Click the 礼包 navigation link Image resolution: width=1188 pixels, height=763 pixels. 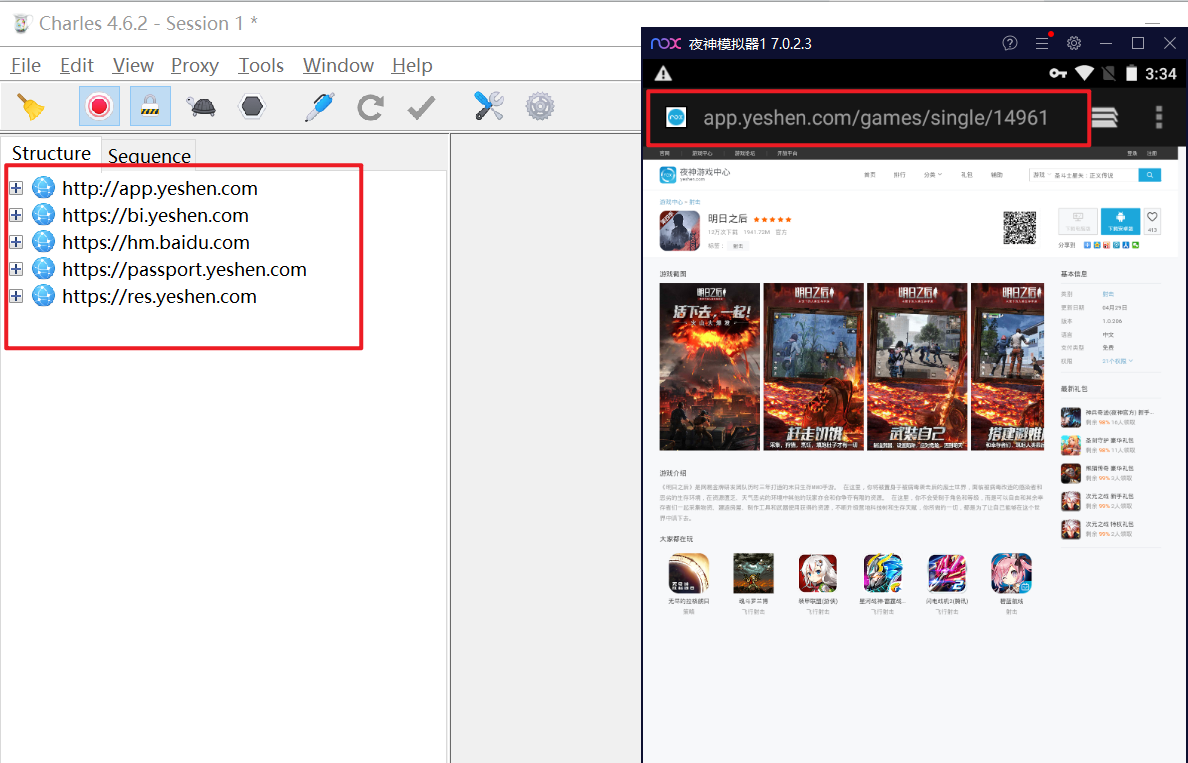pyautogui.click(x=966, y=175)
